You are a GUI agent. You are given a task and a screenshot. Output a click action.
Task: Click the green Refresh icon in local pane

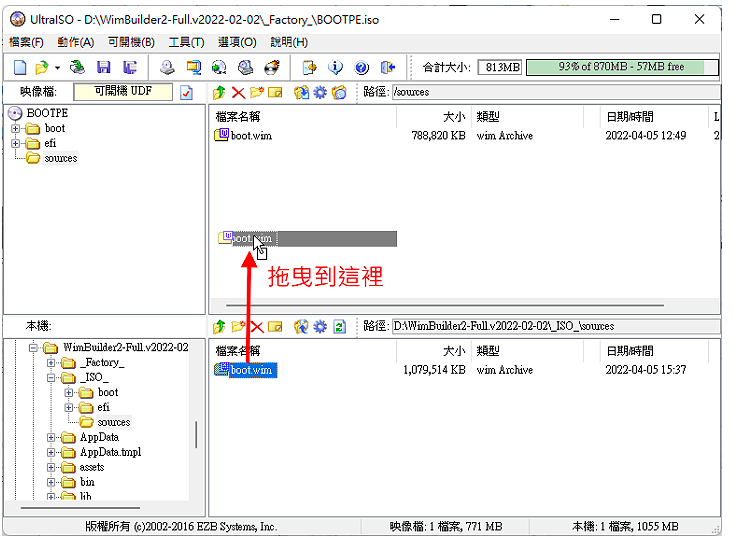pos(339,326)
